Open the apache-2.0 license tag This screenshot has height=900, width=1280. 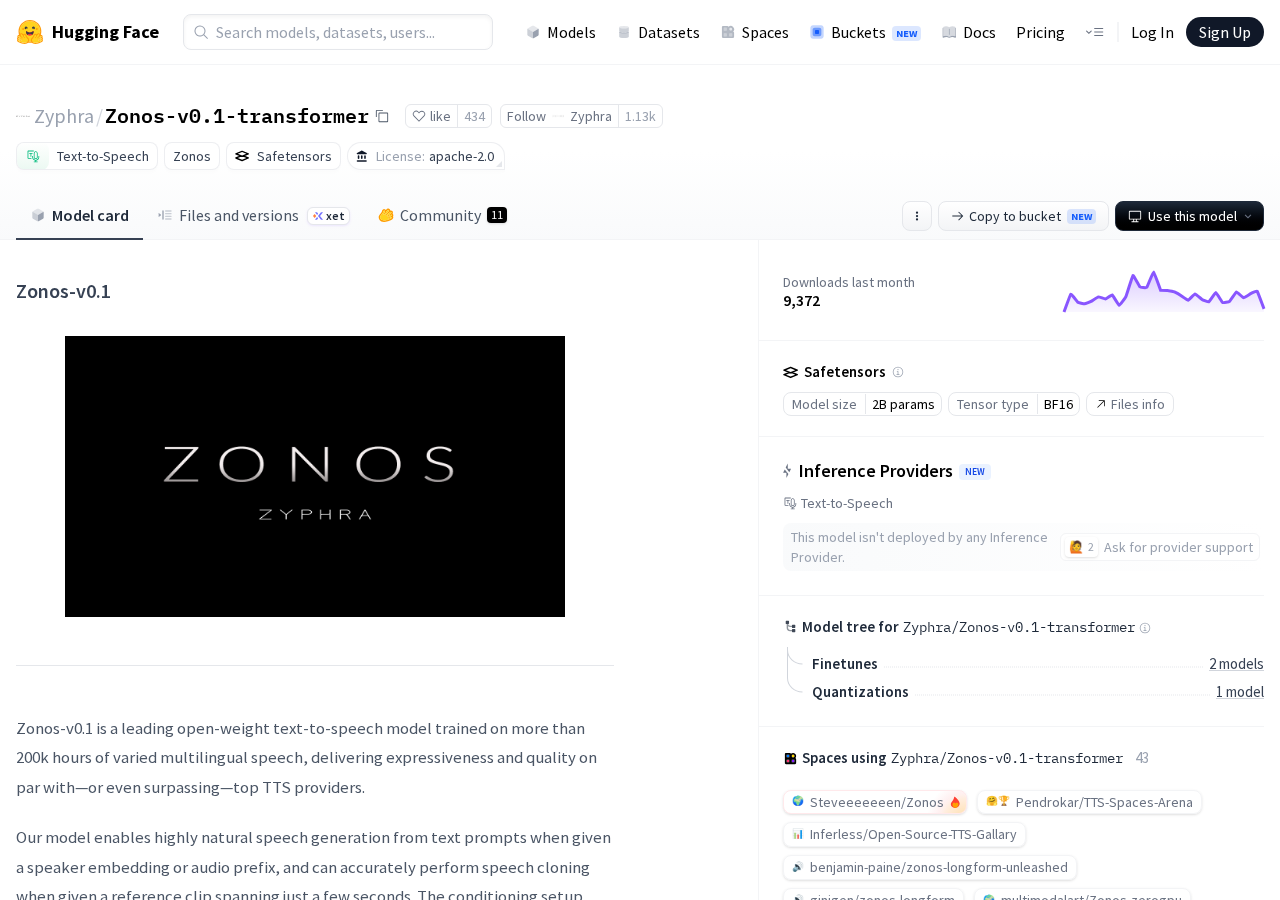tap(425, 156)
